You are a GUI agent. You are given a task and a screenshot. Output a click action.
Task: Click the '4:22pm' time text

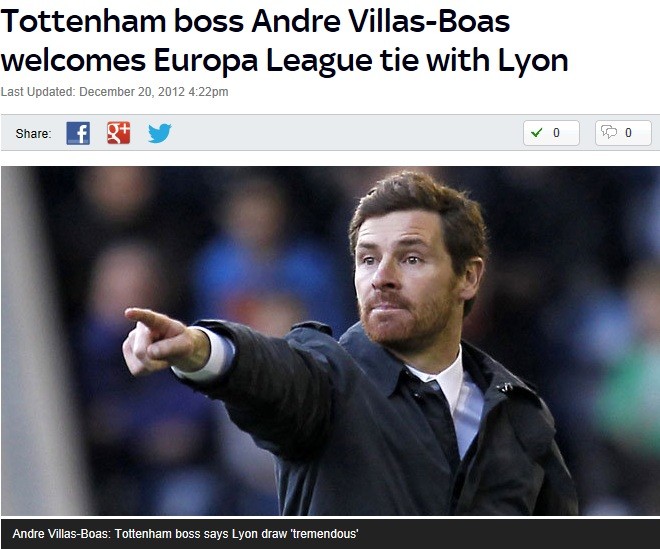[x=208, y=92]
